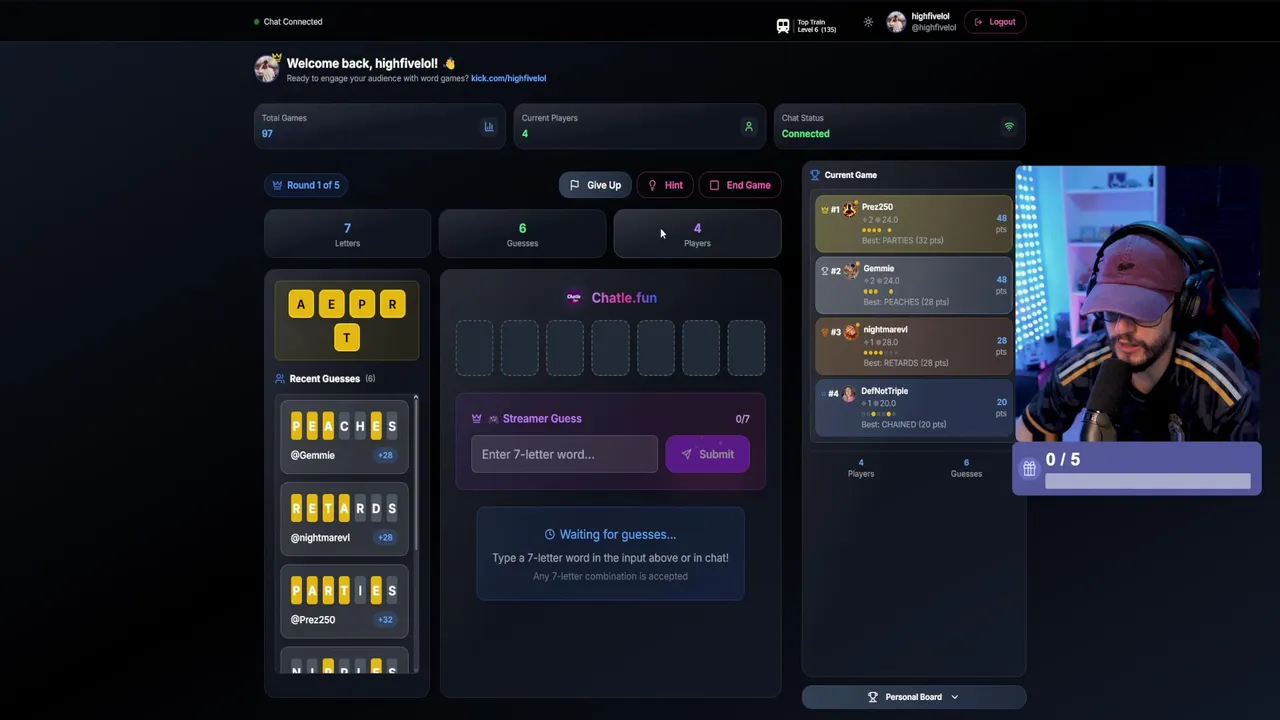Open the RETARDS guess card by @nightmarevl
Viewport: 1280px width, 720px height.
click(344, 518)
